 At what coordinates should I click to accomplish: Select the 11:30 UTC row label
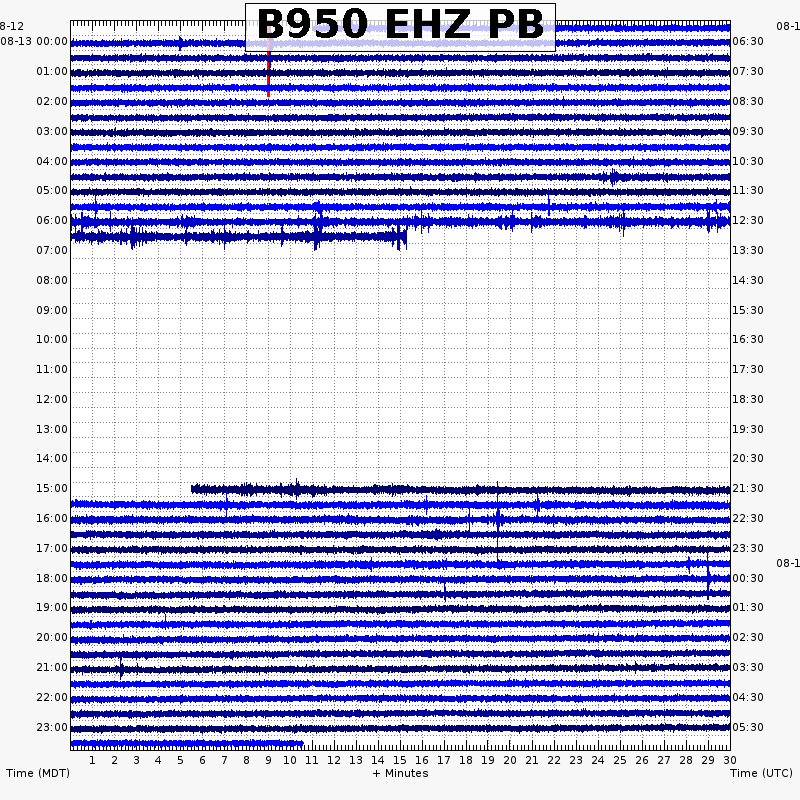pyautogui.click(x=748, y=191)
